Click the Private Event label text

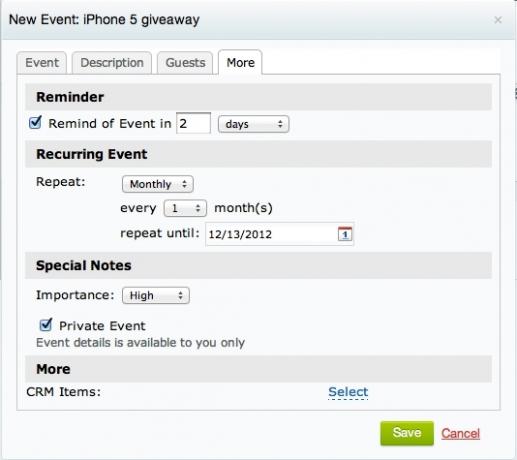click(x=102, y=326)
